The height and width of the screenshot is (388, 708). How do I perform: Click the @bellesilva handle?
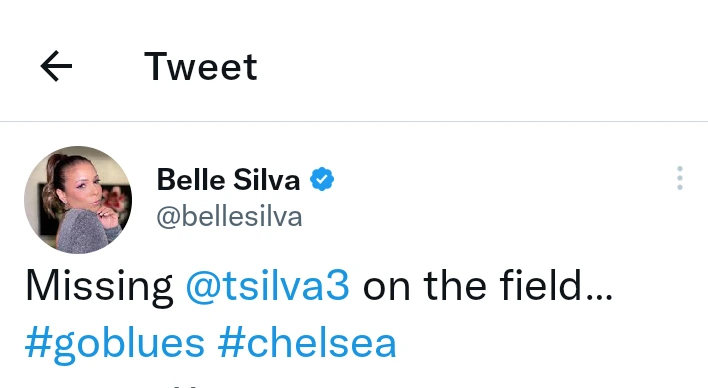point(229,217)
